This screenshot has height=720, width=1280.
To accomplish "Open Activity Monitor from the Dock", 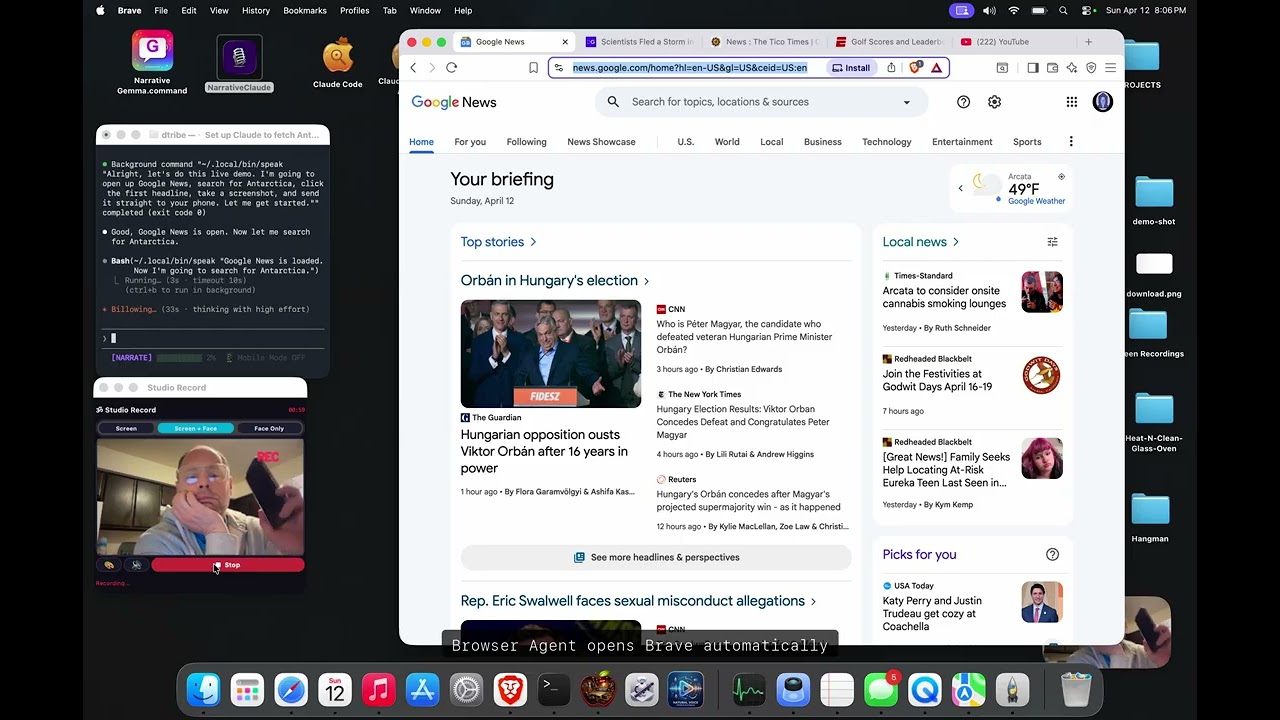I will click(749, 690).
